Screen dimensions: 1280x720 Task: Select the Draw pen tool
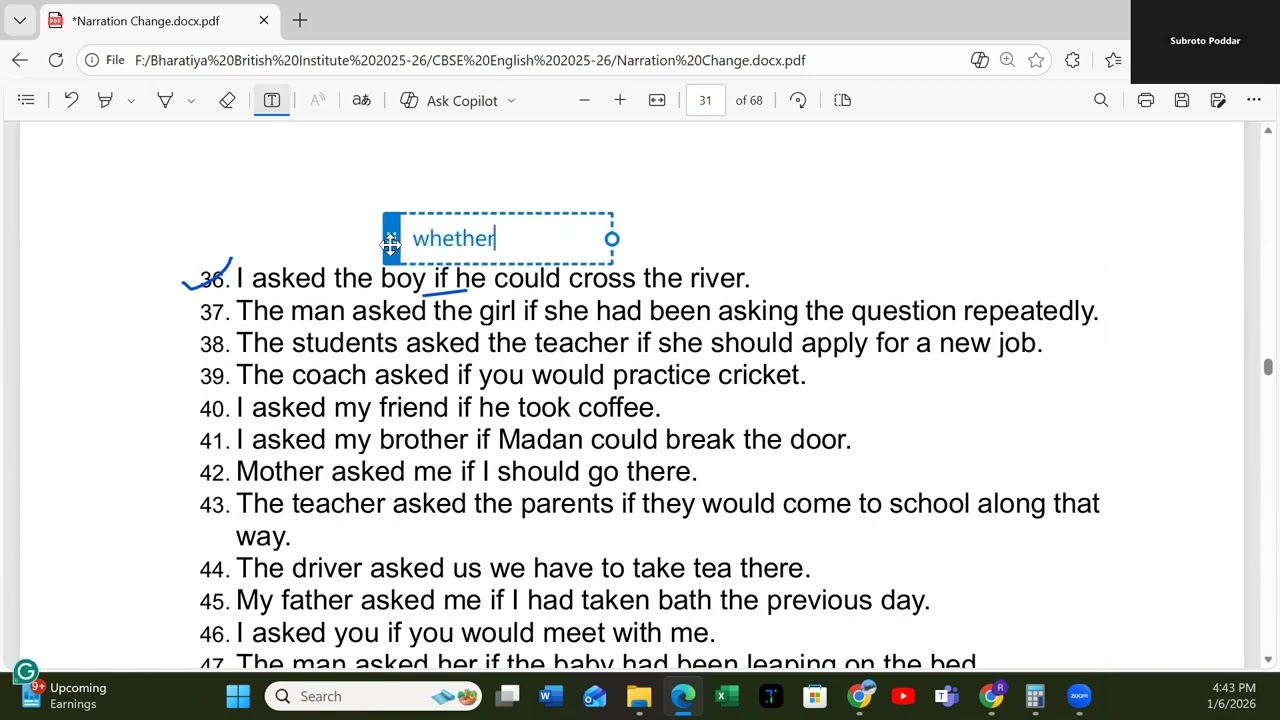click(165, 100)
